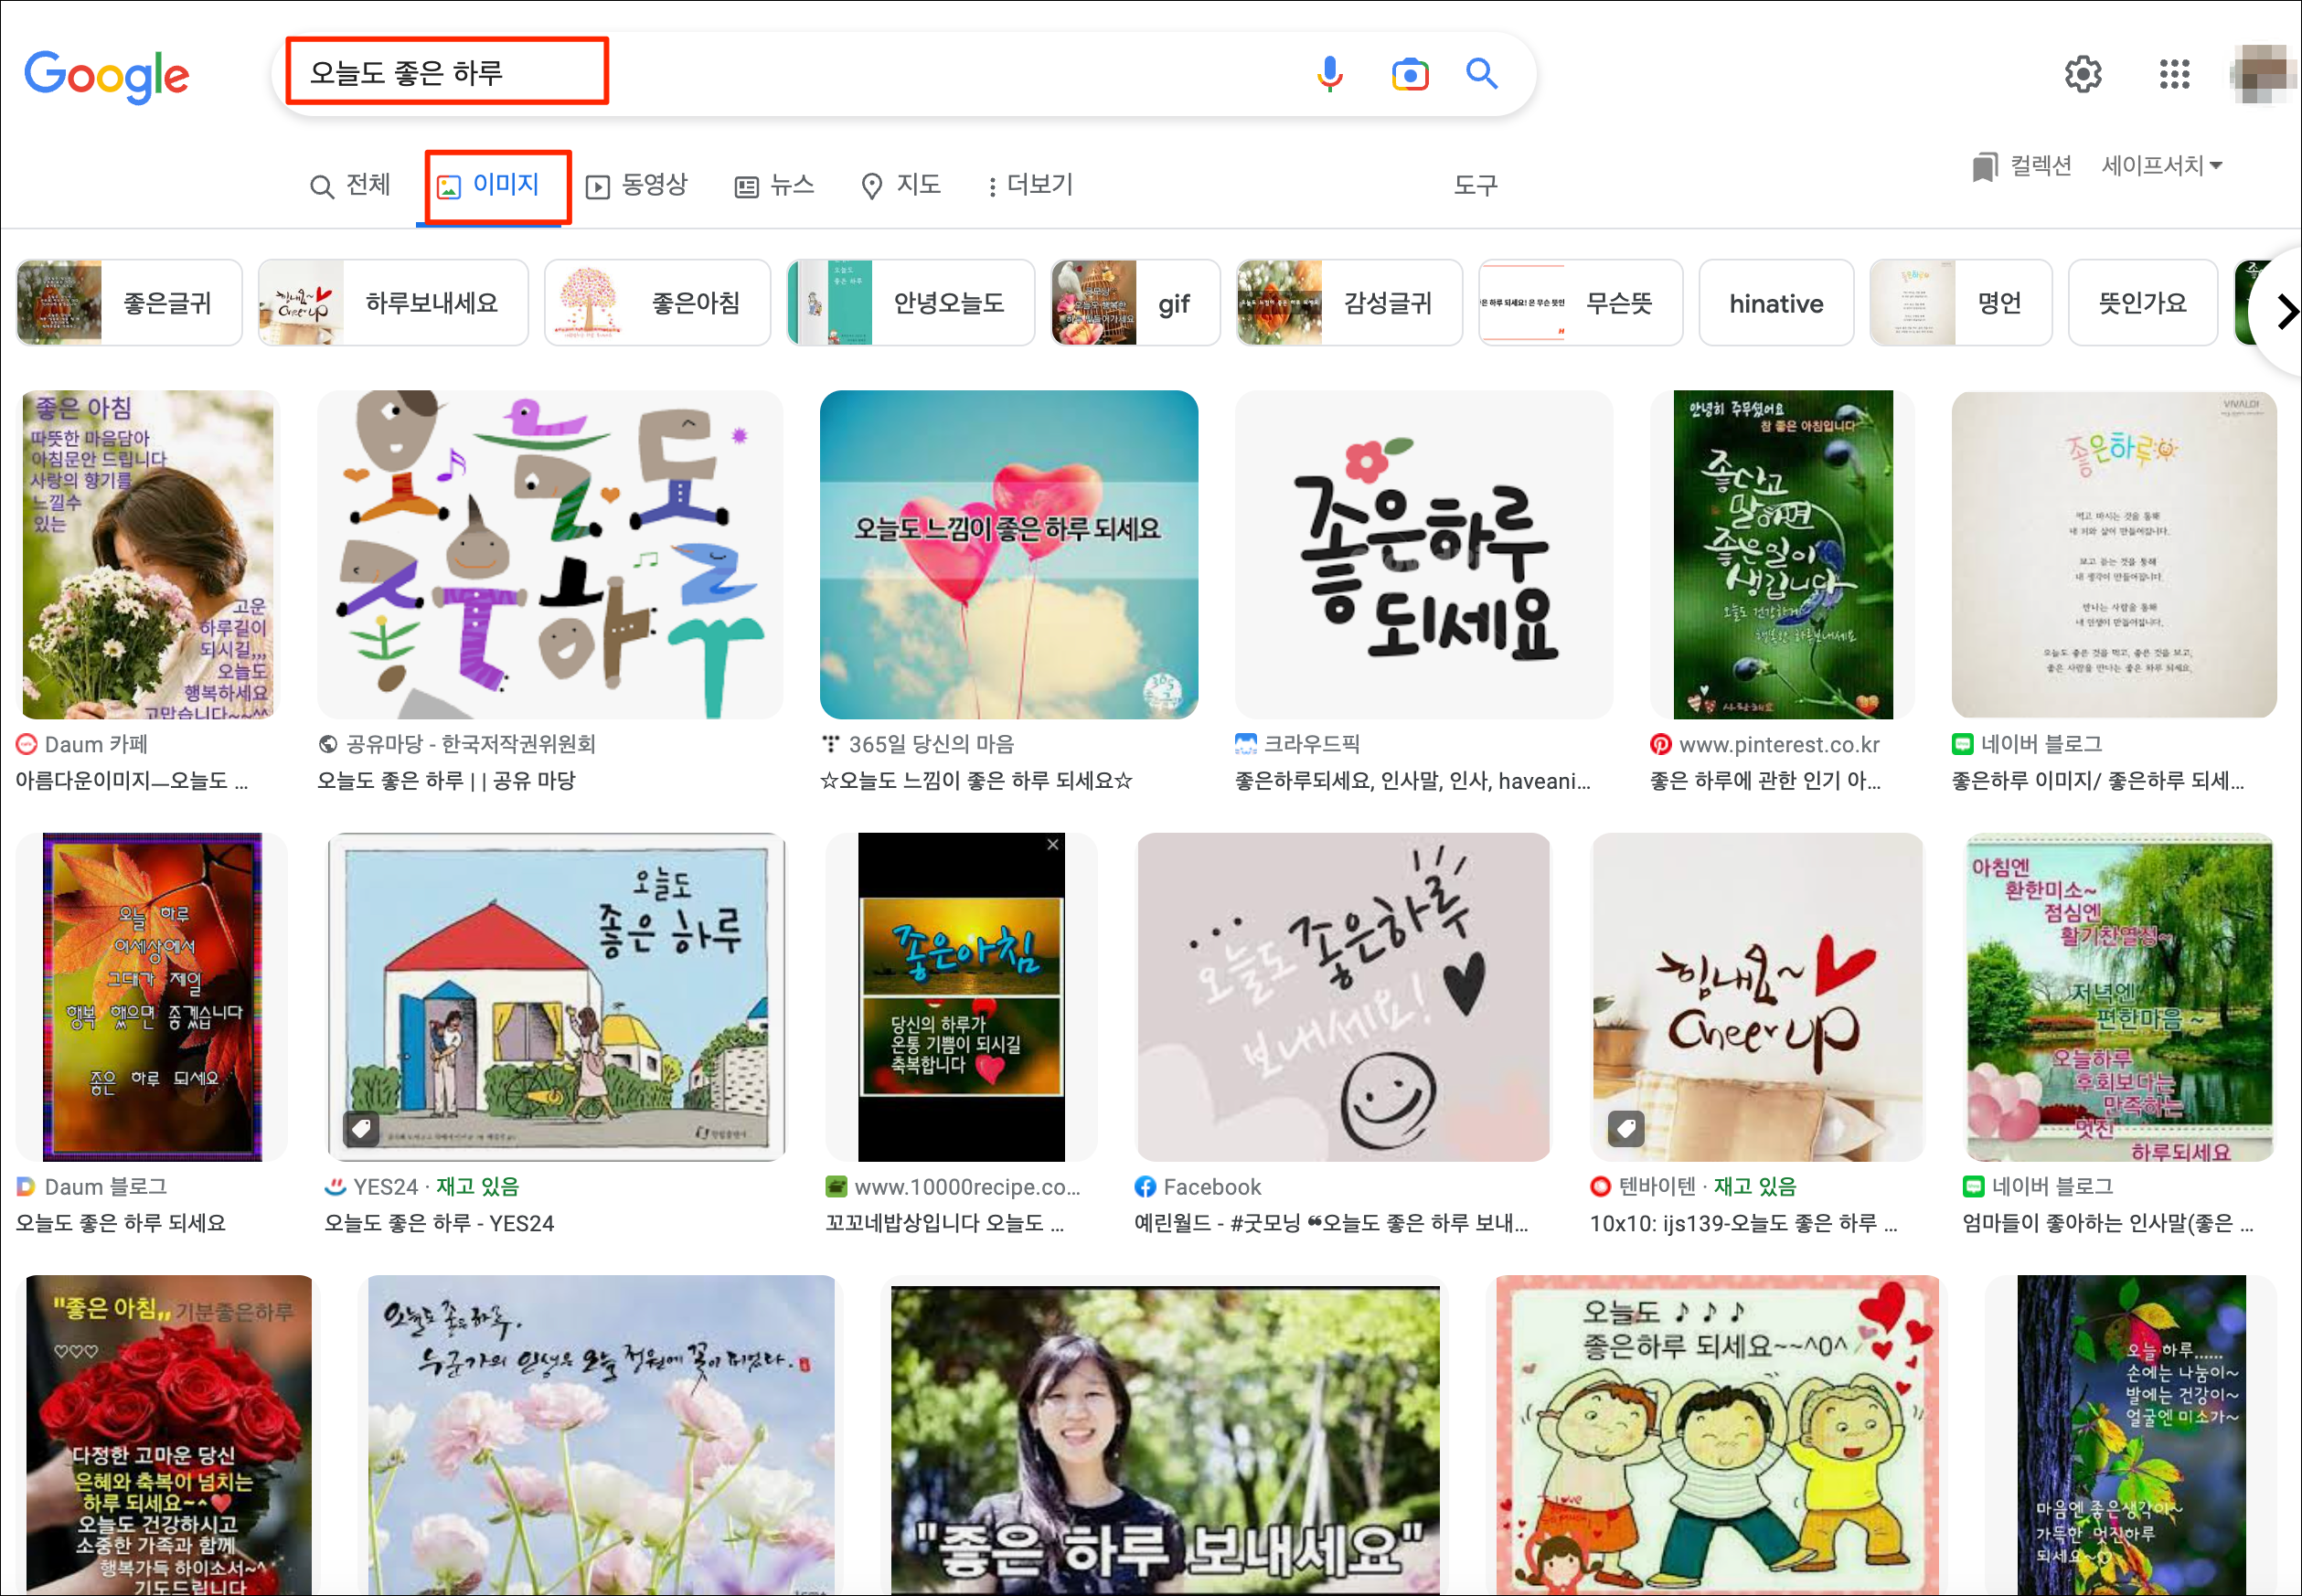Click the user profile avatar
This screenshot has height=1596, width=2302.
pos(2261,74)
